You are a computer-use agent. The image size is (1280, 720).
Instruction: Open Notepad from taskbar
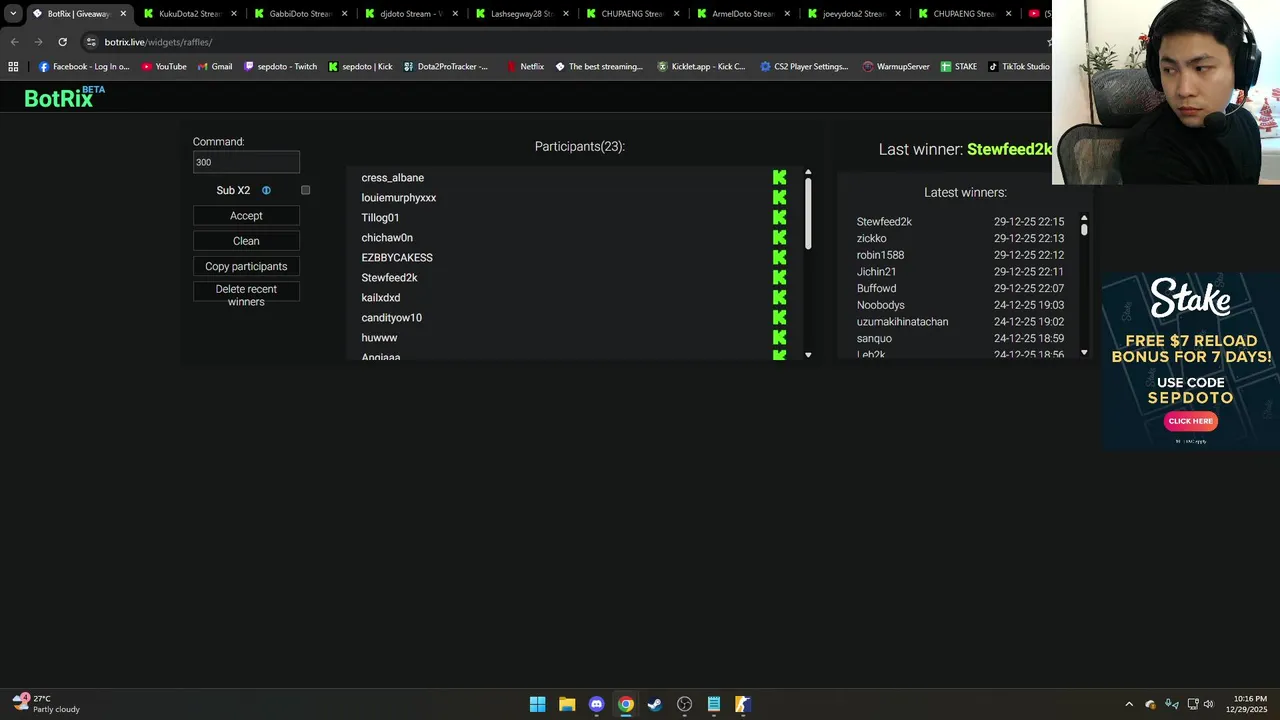(713, 704)
